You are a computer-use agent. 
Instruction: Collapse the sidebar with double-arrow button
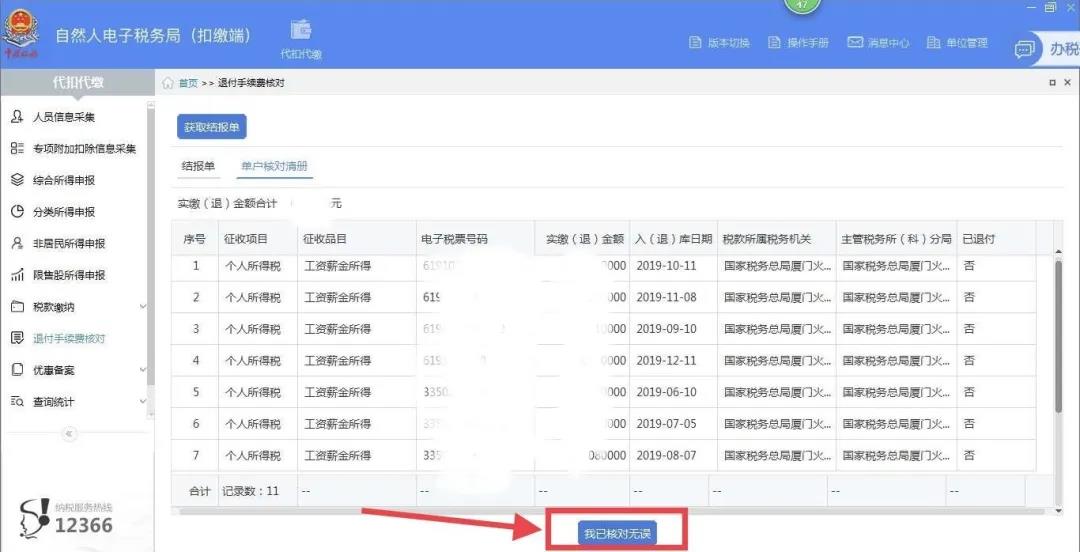69,434
